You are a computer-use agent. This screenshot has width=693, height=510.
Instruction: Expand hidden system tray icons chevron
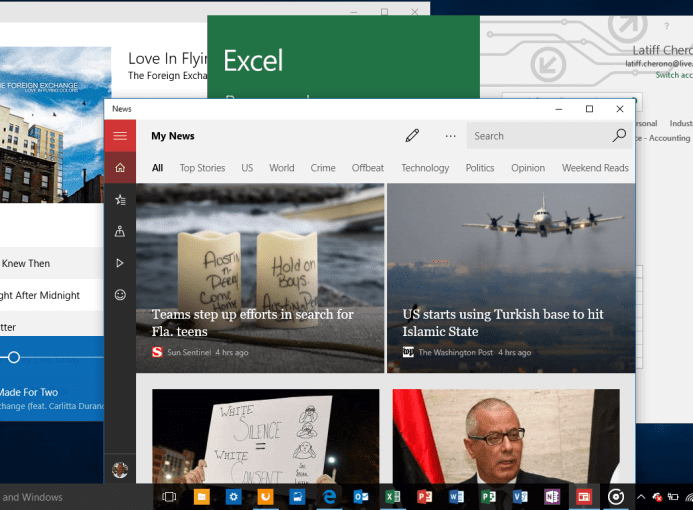[641, 497]
